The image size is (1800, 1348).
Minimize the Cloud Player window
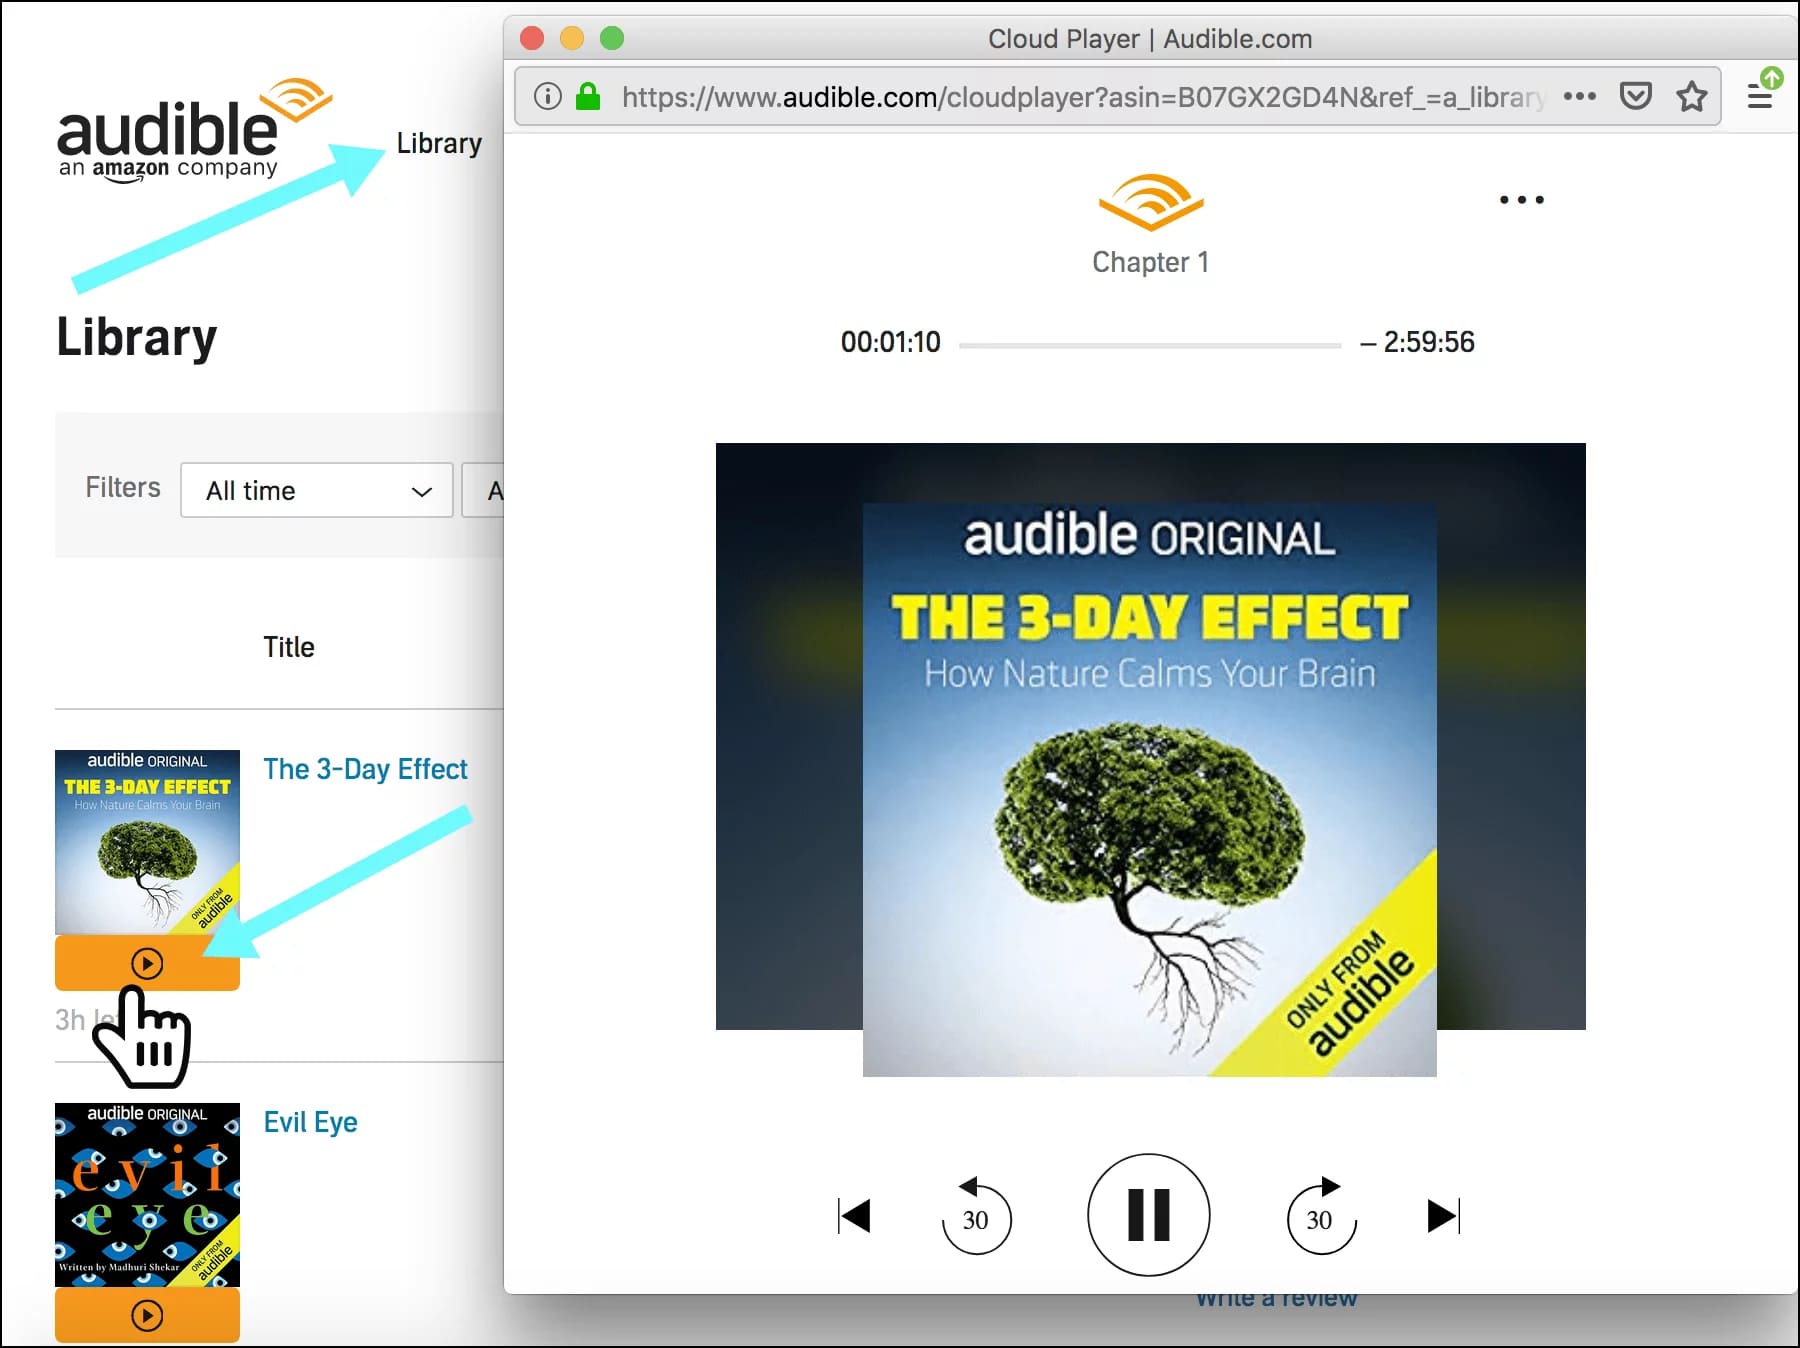pos(572,38)
